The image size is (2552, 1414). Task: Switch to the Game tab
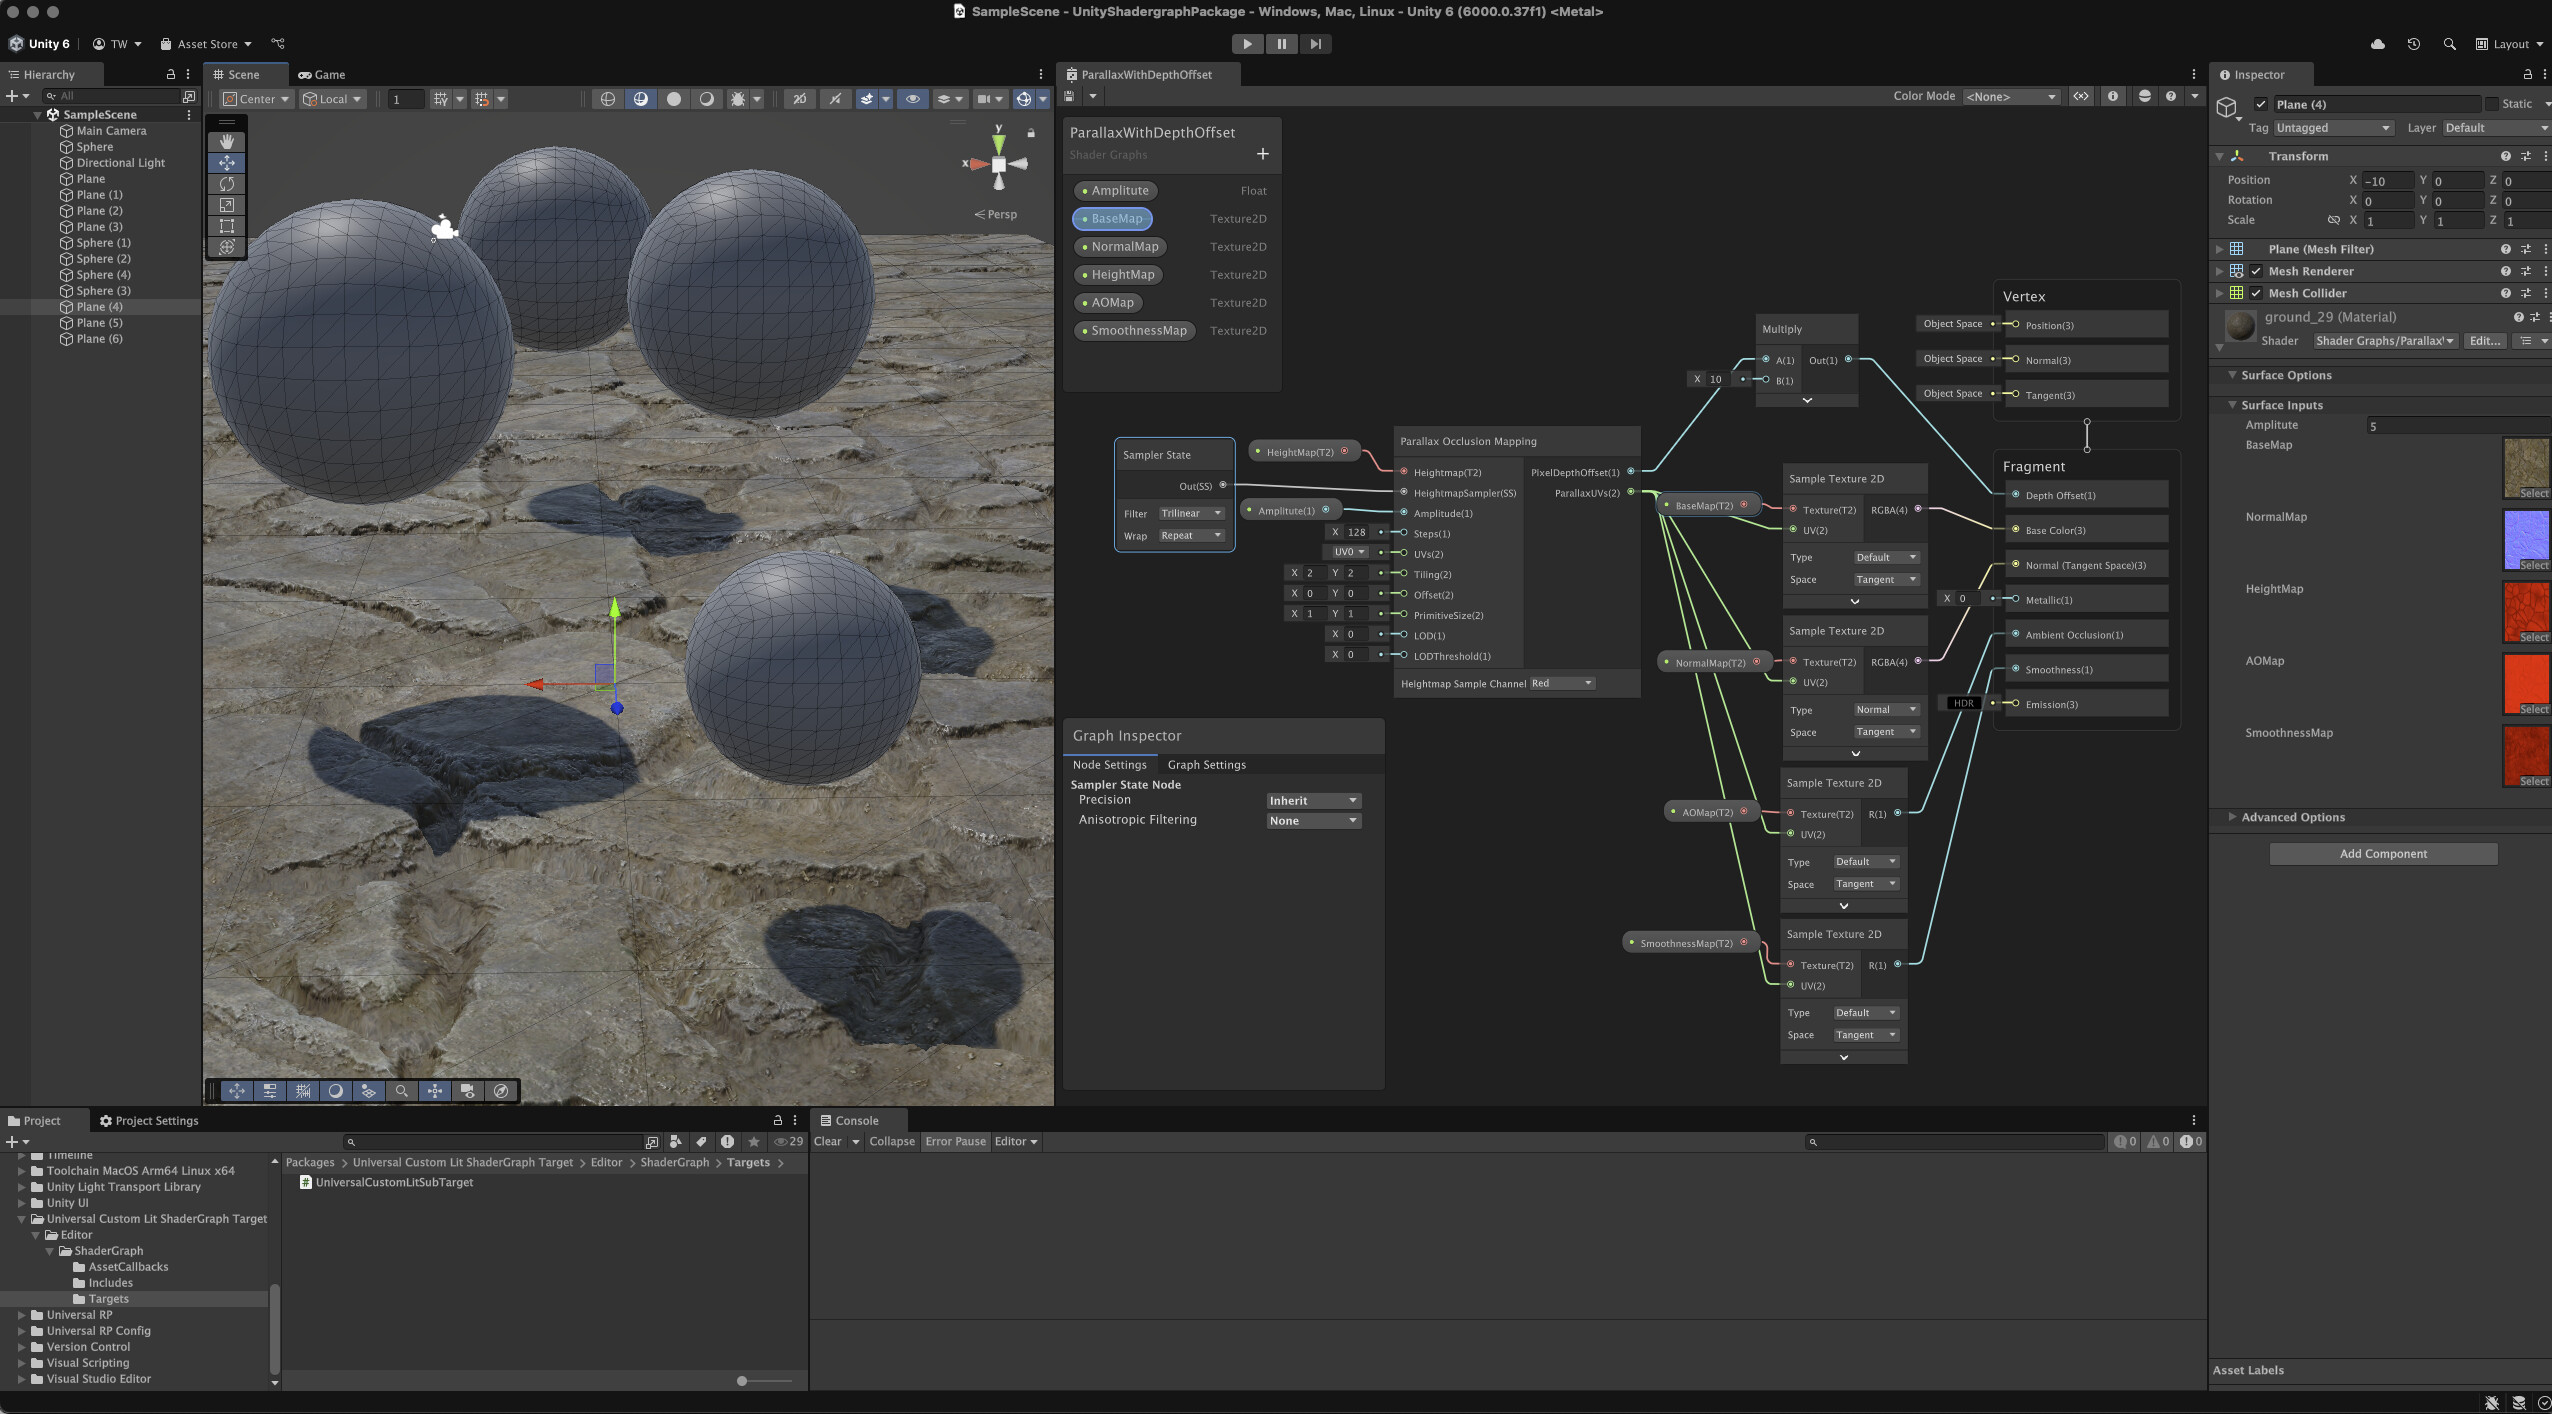click(x=322, y=75)
